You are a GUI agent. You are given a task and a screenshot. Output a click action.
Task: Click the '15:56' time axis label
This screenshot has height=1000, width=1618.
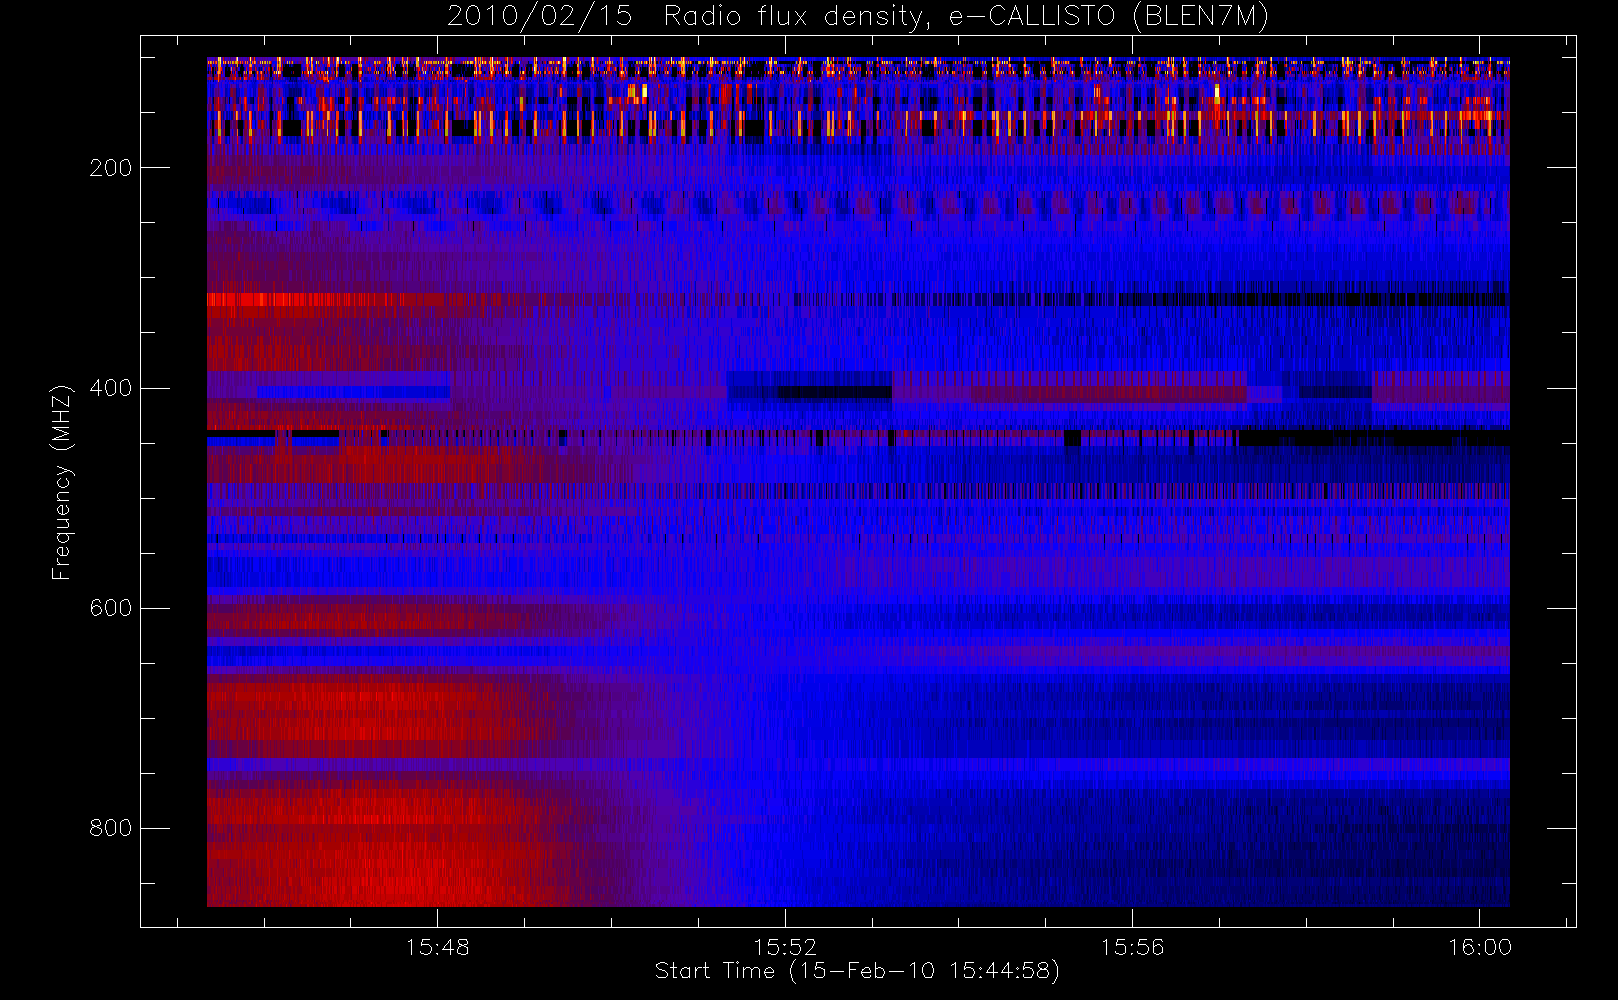pos(1132,947)
